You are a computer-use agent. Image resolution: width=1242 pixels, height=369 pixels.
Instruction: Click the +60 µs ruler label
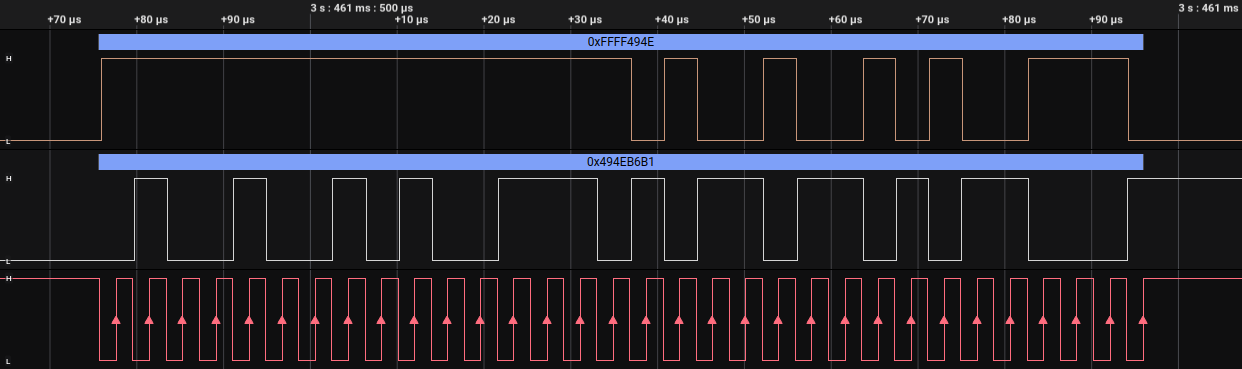click(x=845, y=19)
